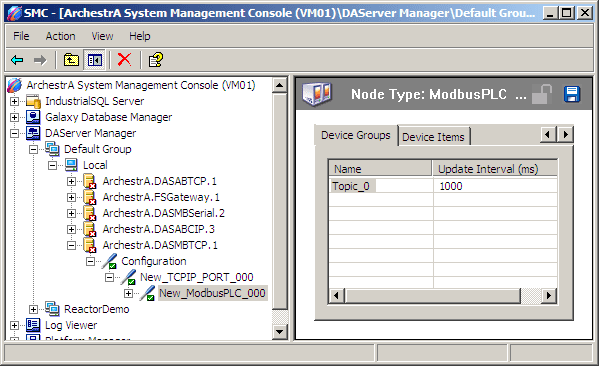Click the tree pane scroll up arrow
Screen dimensions: 599x366
pos(280,85)
